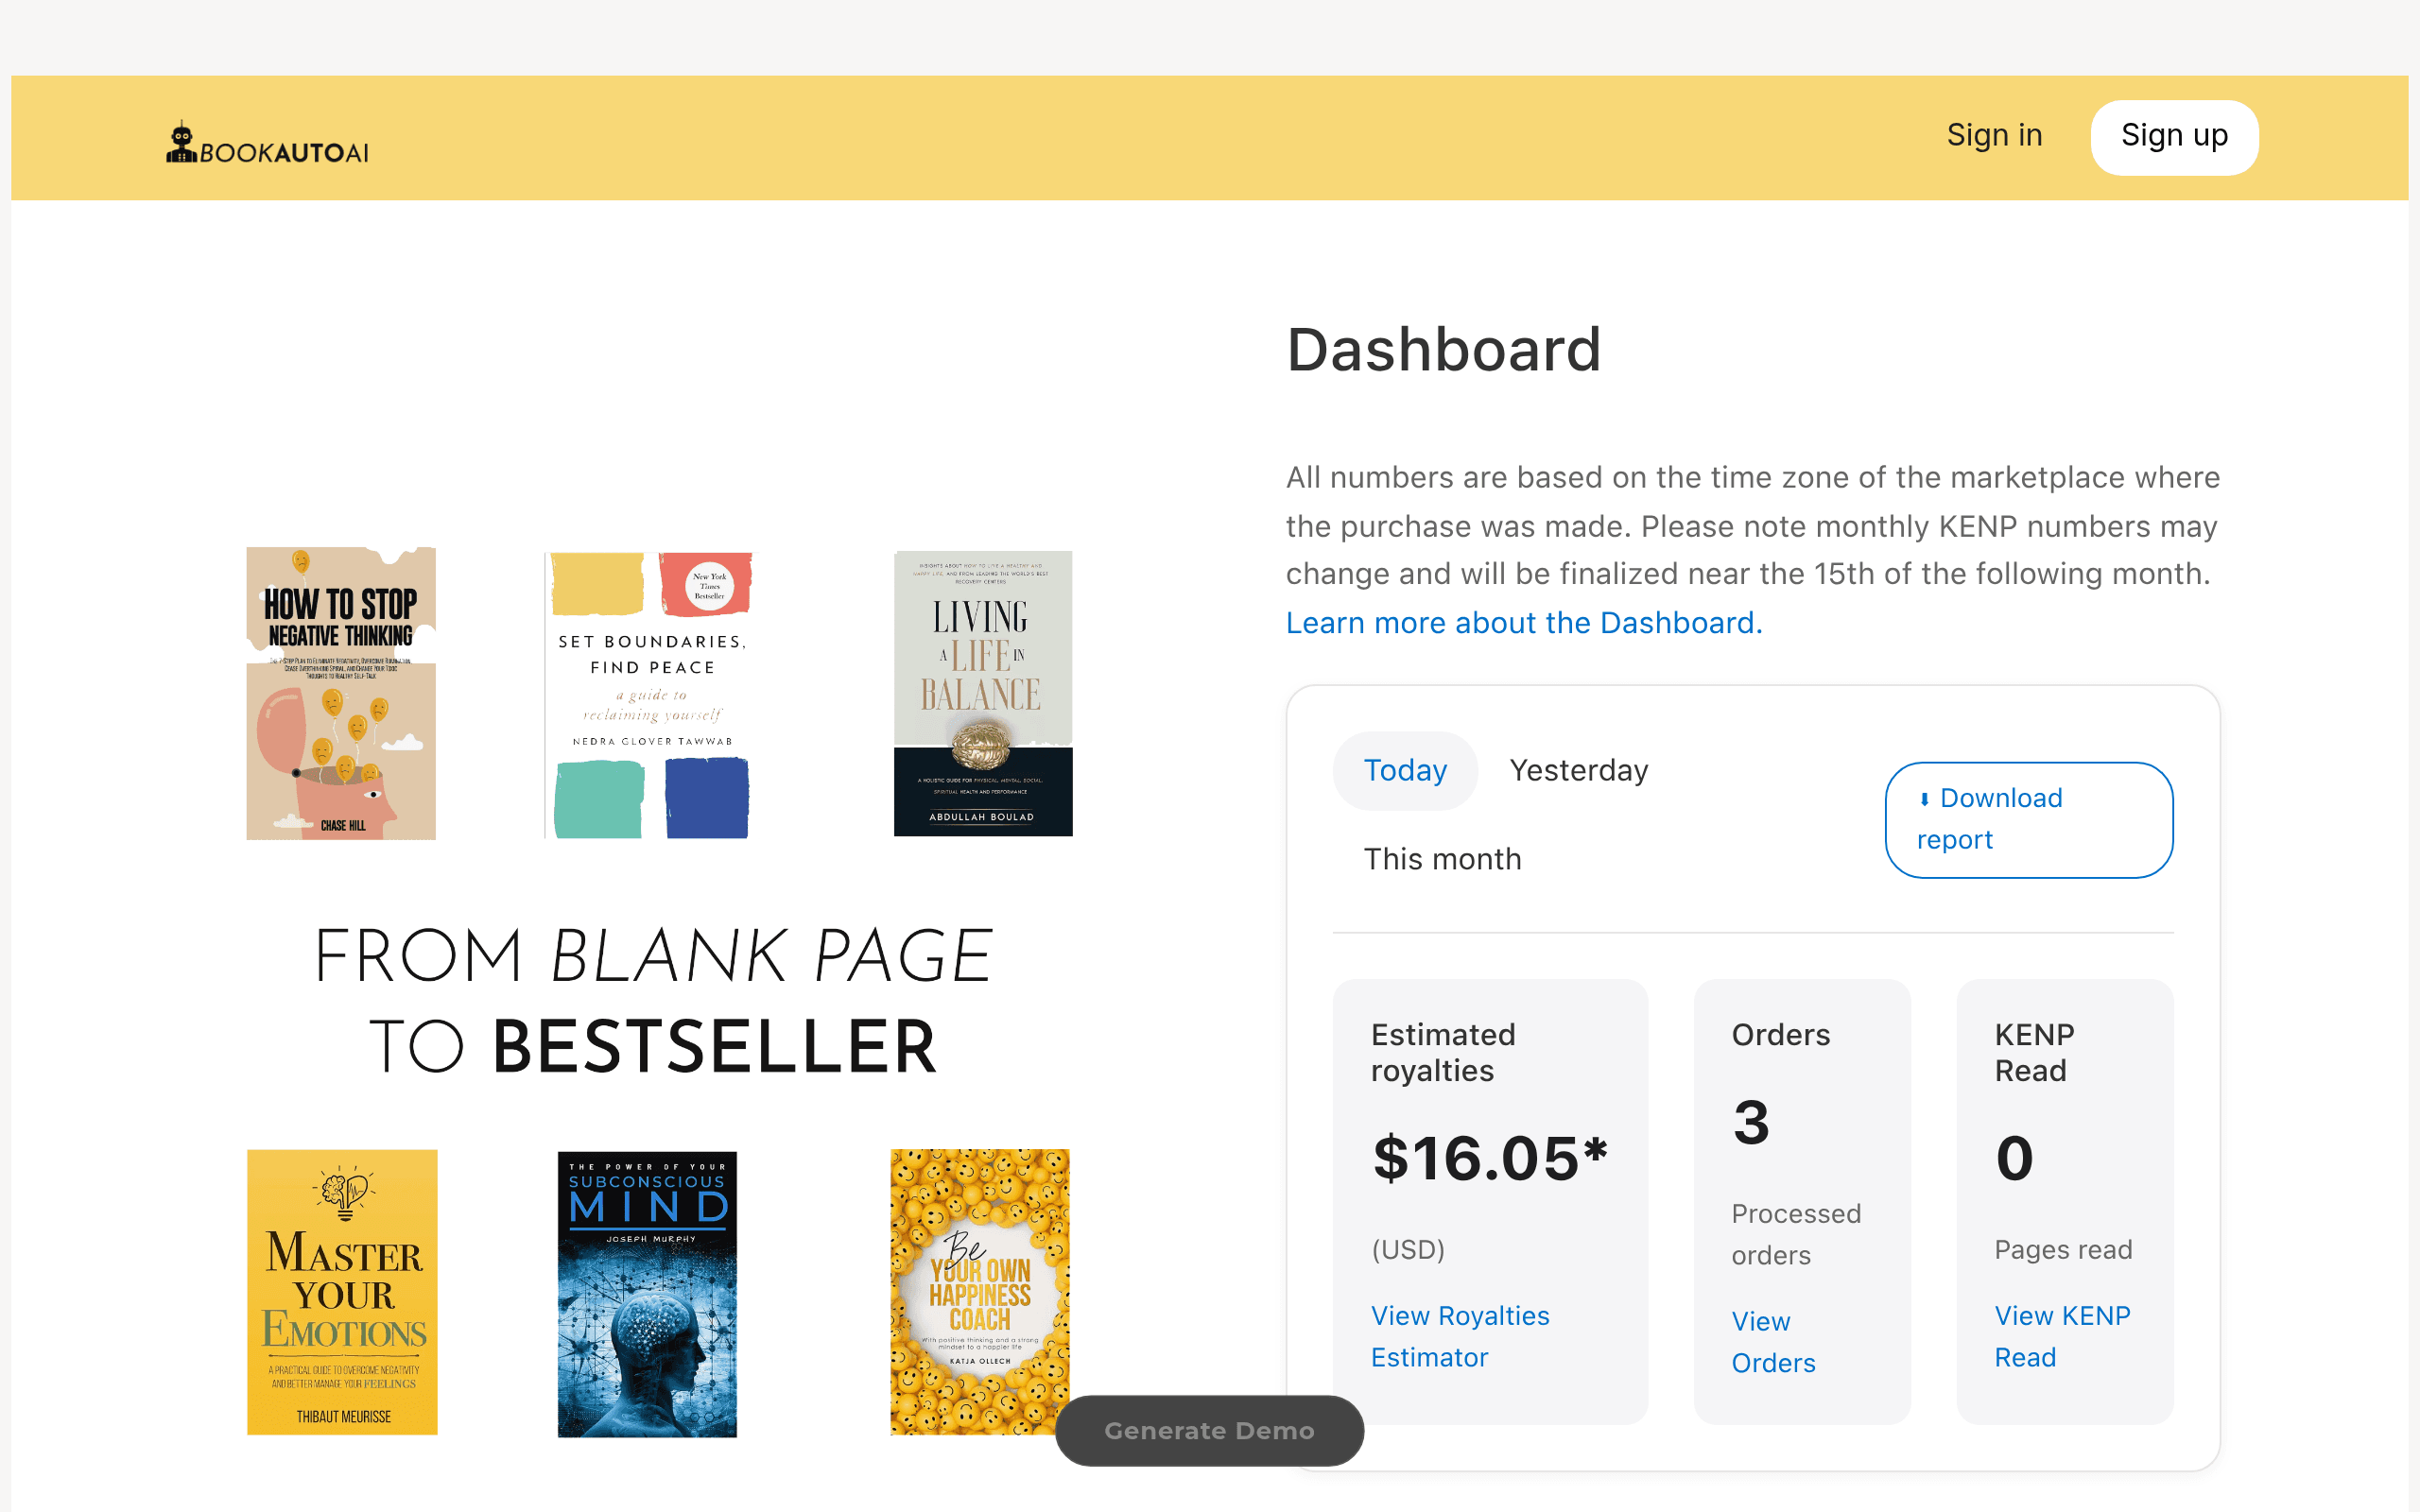Image resolution: width=2420 pixels, height=1512 pixels.
Task: Click the Sign up button
Action: point(2174,137)
